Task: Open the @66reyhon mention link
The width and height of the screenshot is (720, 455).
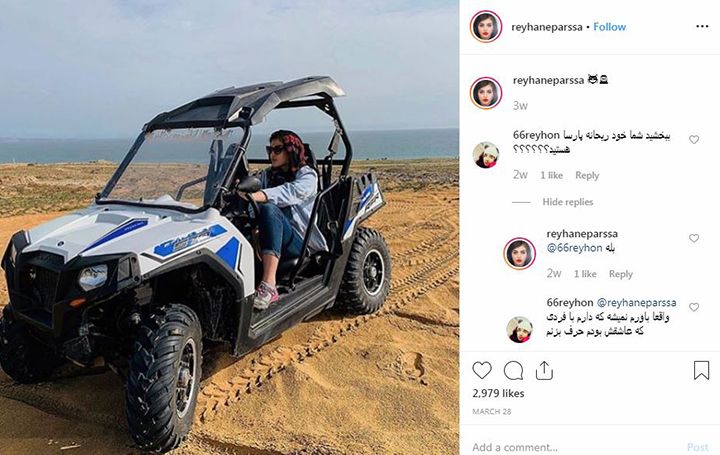Action: click(x=574, y=248)
